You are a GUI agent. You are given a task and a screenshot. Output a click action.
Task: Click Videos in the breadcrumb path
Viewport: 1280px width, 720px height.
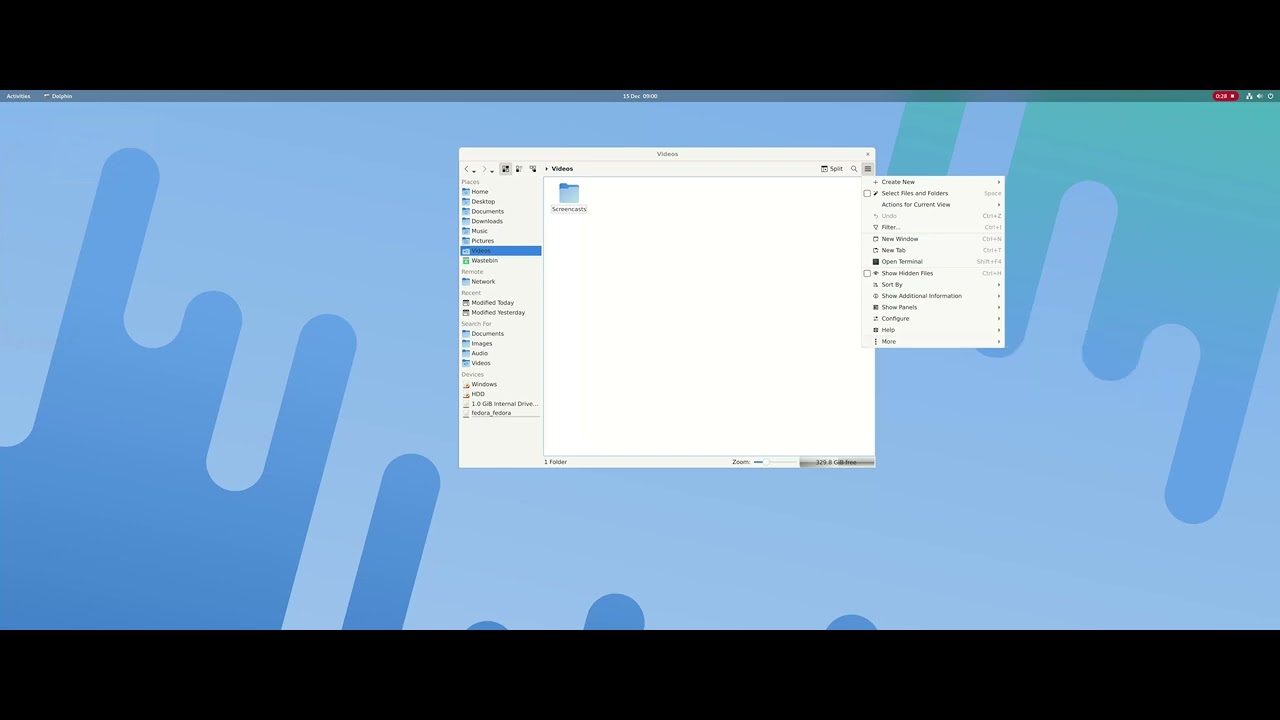click(x=562, y=169)
